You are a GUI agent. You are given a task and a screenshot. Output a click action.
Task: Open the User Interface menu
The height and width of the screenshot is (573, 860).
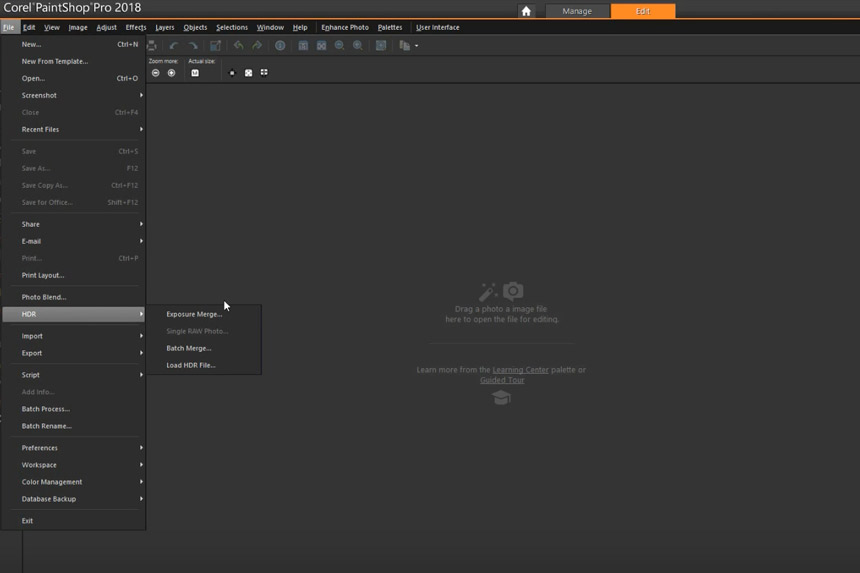coord(438,27)
